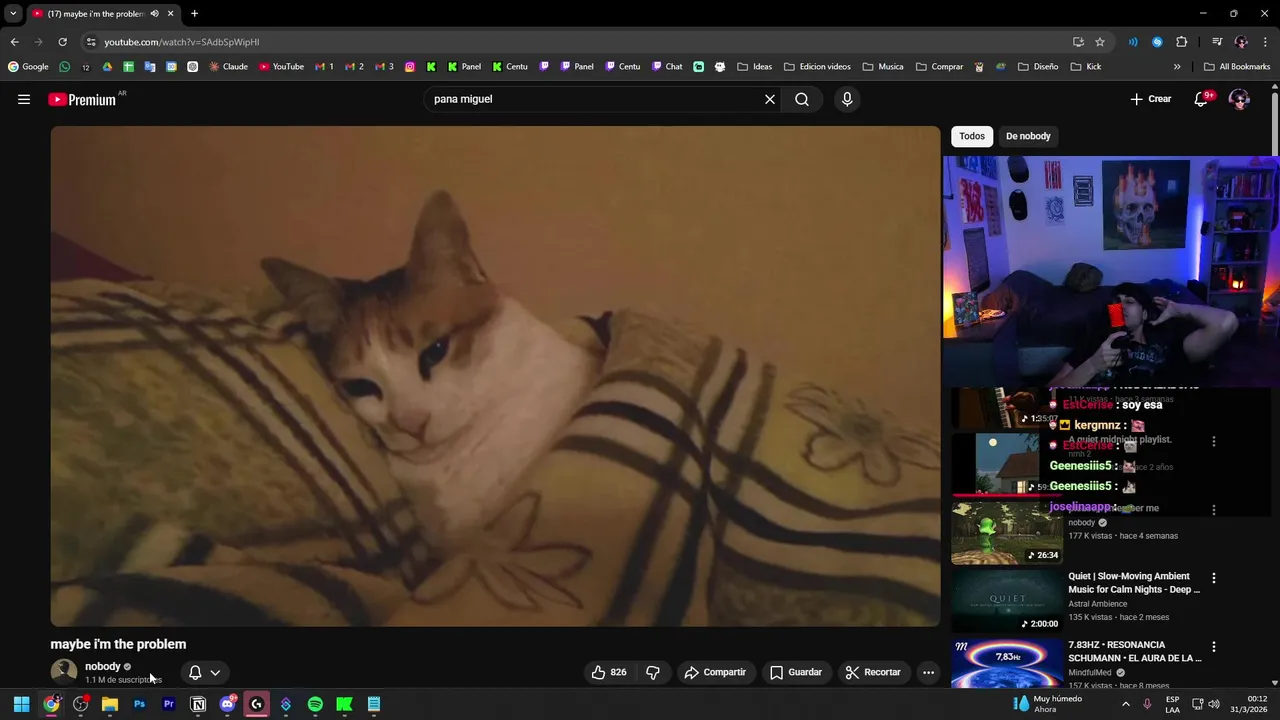Open the Ideas bookmarks folder

754,67
